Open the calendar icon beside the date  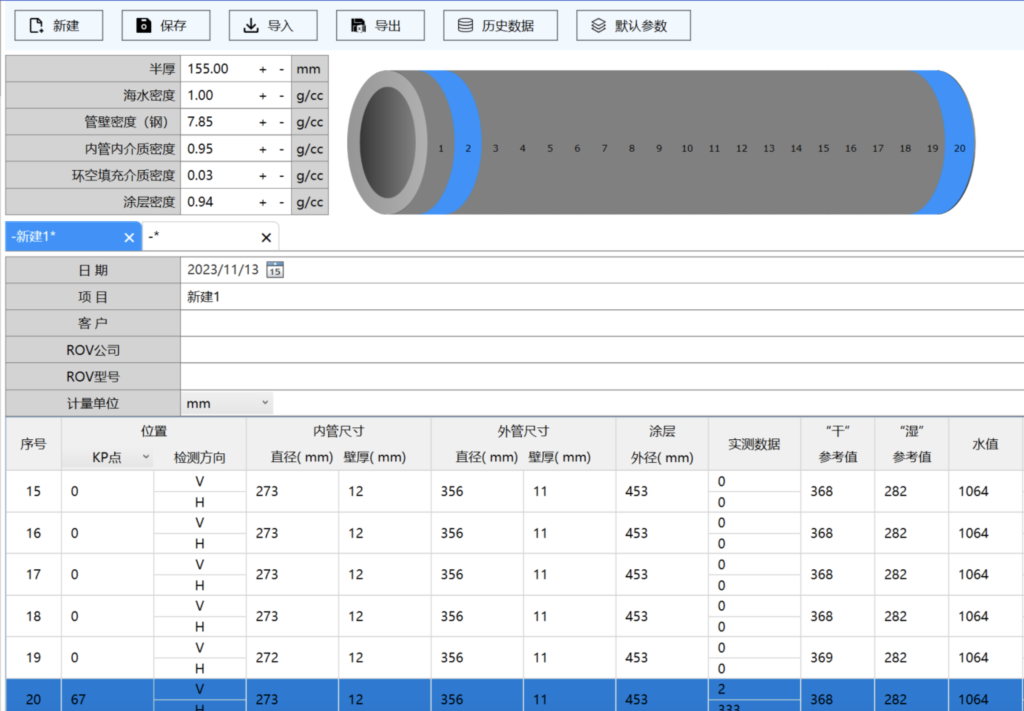coord(275,270)
